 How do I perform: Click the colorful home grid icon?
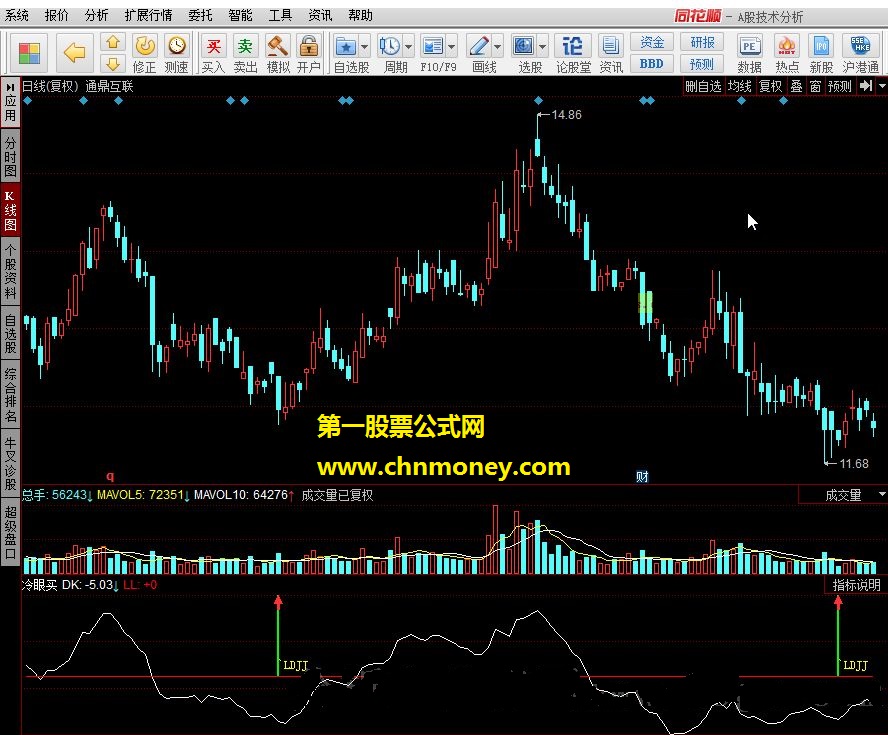coord(29,53)
